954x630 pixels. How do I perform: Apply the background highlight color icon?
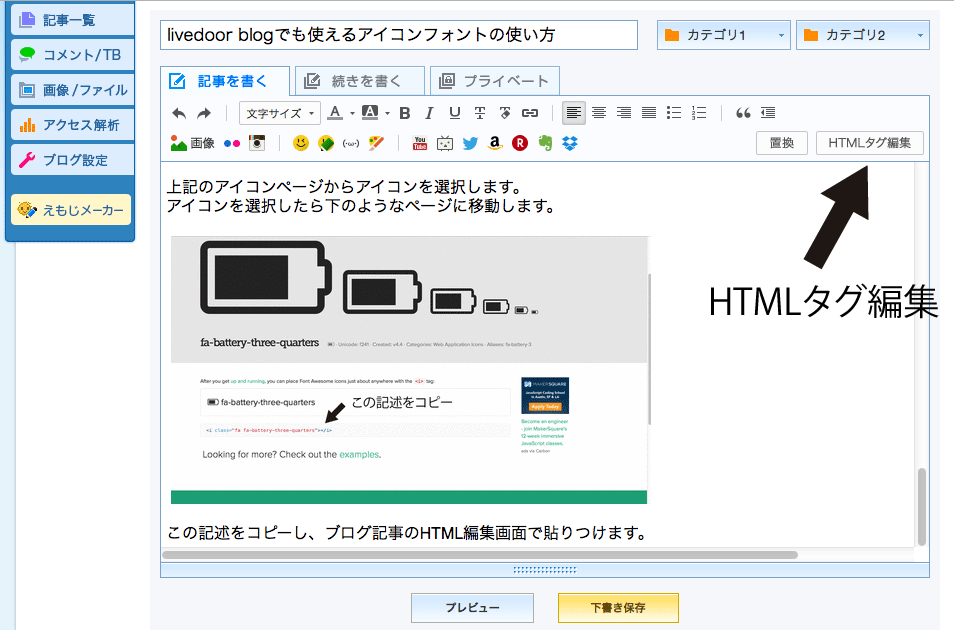pos(369,113)
